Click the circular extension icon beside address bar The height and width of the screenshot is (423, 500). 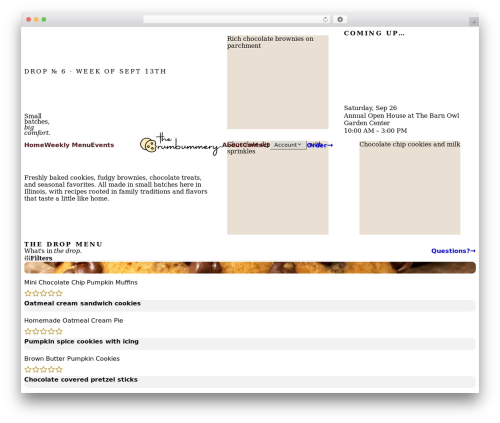tap(340, 19)
